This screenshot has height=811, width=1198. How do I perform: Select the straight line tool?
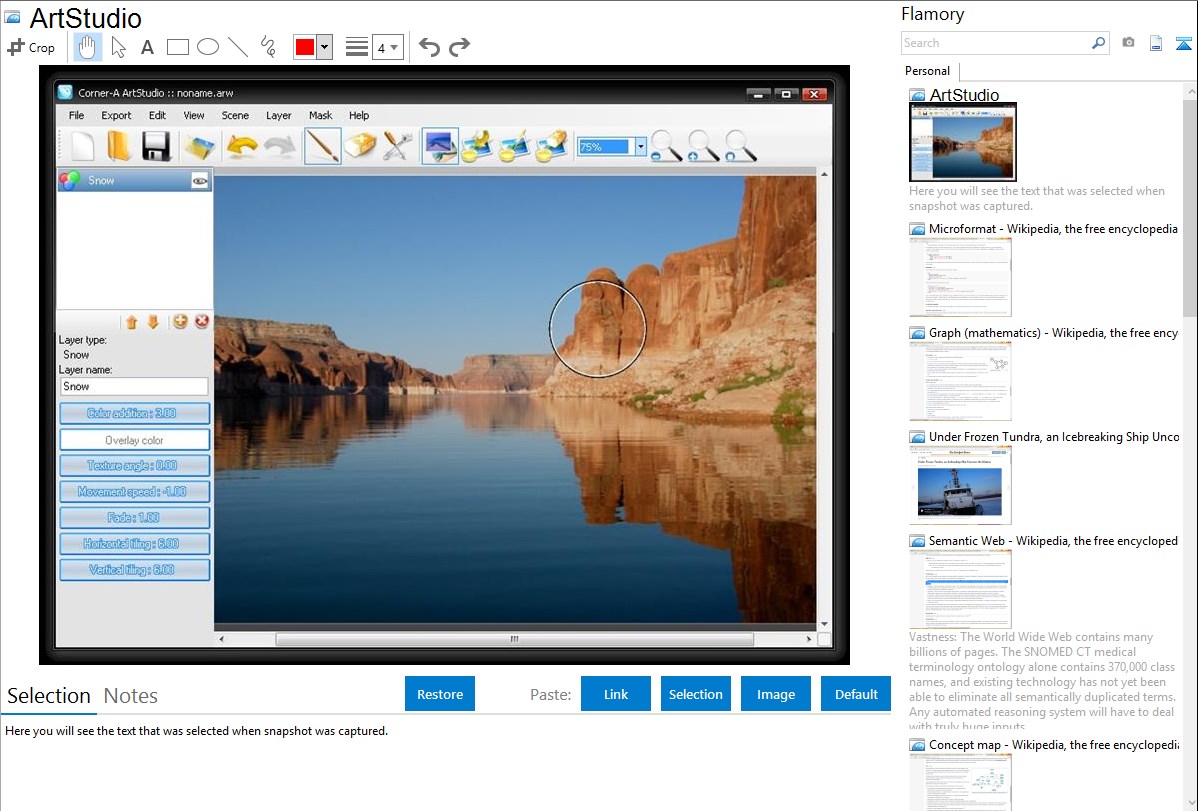click(238, 47)
